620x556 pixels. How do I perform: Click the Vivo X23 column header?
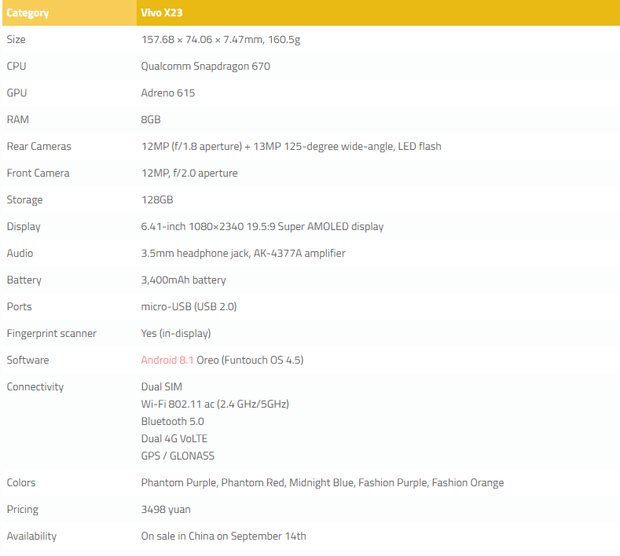[x=162, y=13]
